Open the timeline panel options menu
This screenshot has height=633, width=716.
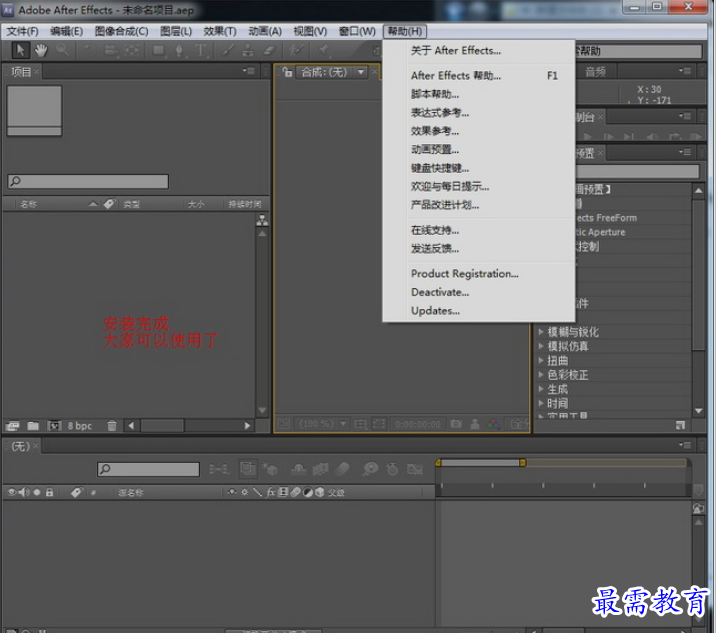[685, 445]
